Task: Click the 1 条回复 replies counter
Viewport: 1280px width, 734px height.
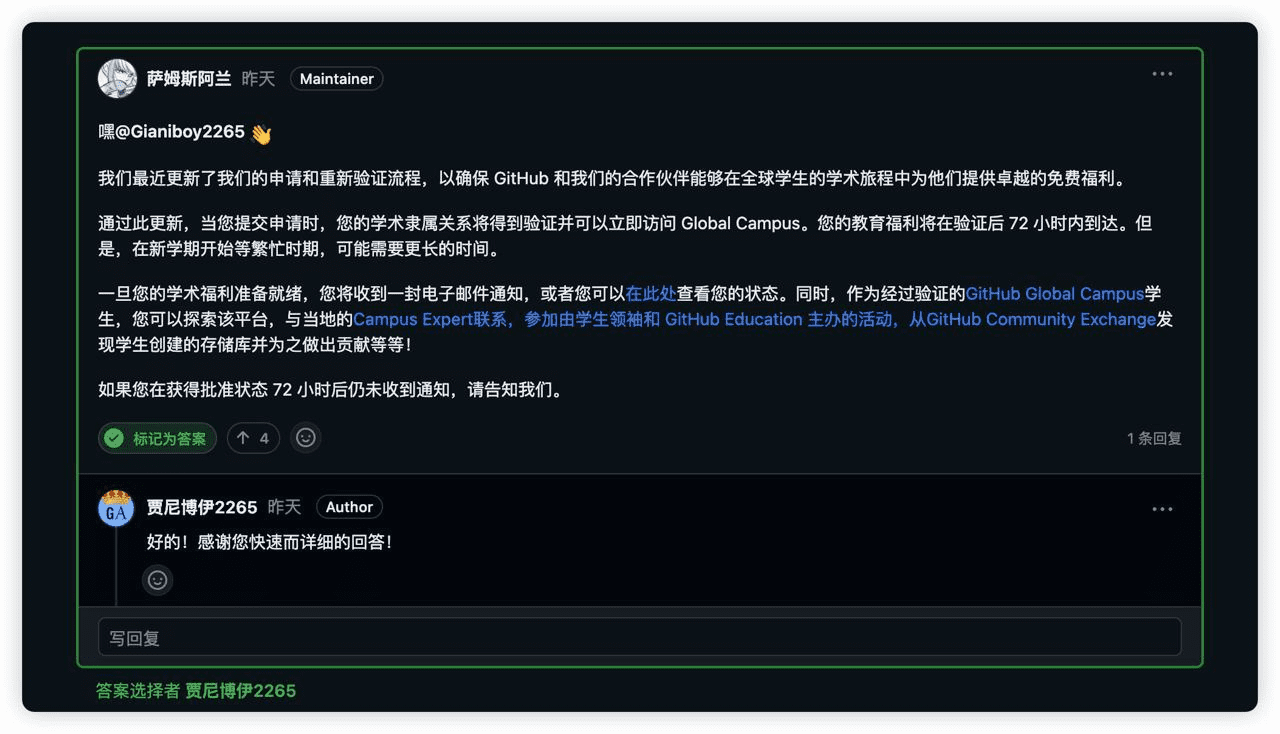Action: [1153, 437]
